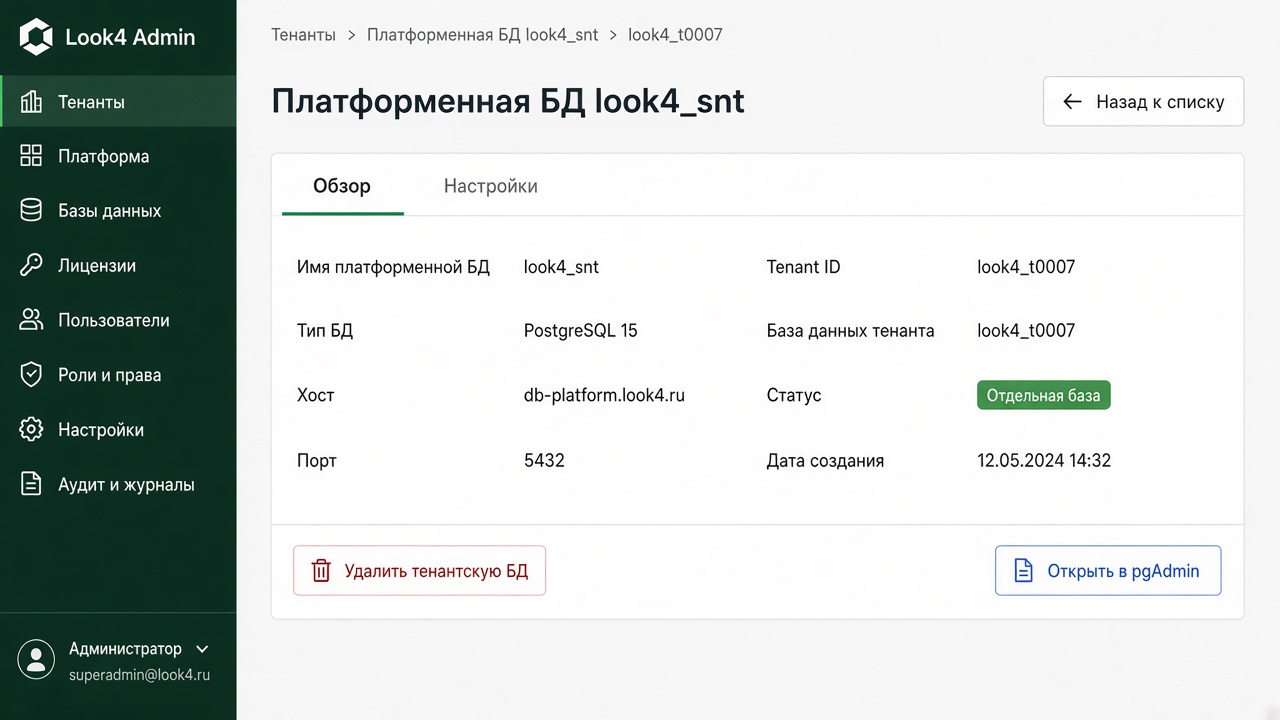Viewport: 1280px width, 720px height.
Task: Click the document icon on pgAdmin button
Action: [x=1023, y=571]
